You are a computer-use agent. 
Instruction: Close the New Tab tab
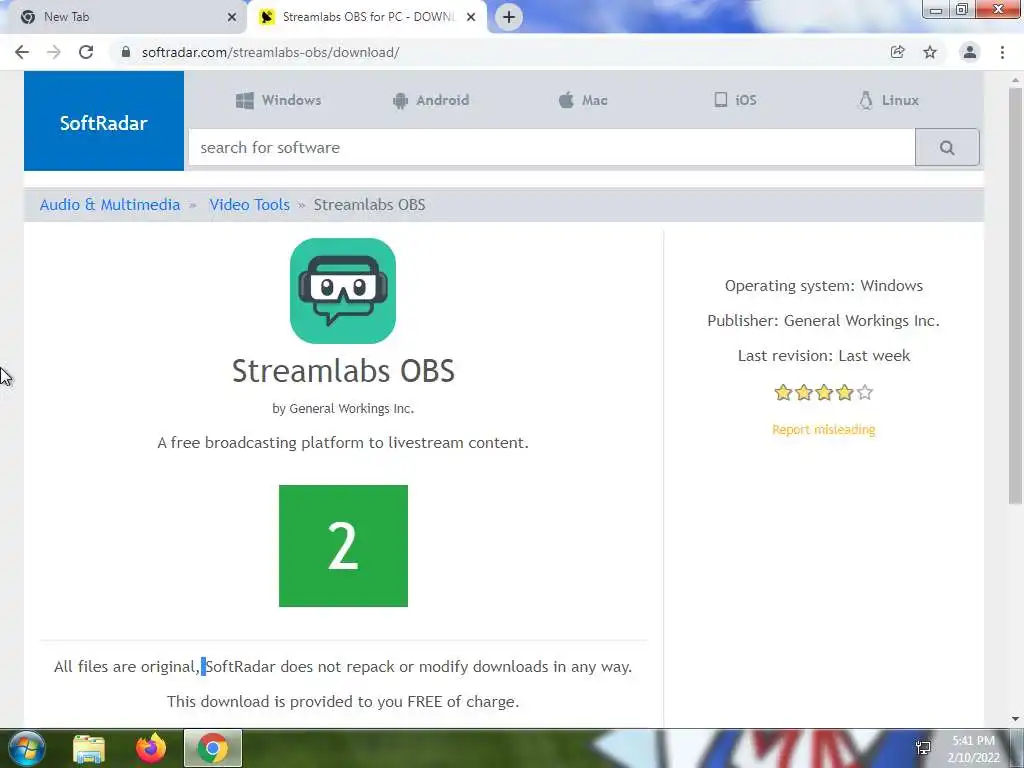232,17
